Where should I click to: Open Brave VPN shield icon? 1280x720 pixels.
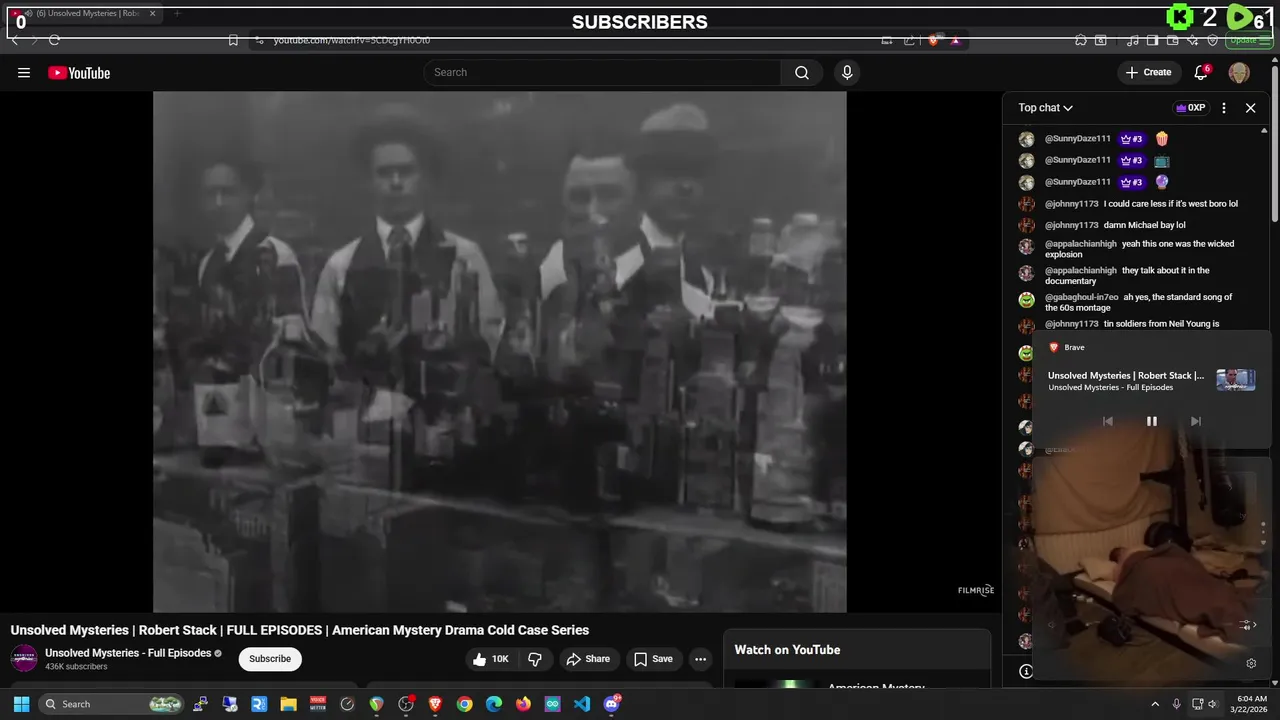tap(1213, 40)
